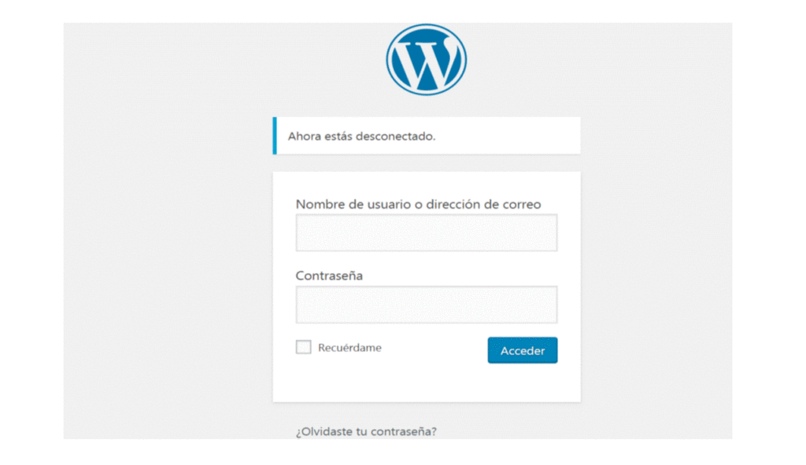Click the blue bar on the logout notice
Viewport: 806px width, 465px height.
274,136
